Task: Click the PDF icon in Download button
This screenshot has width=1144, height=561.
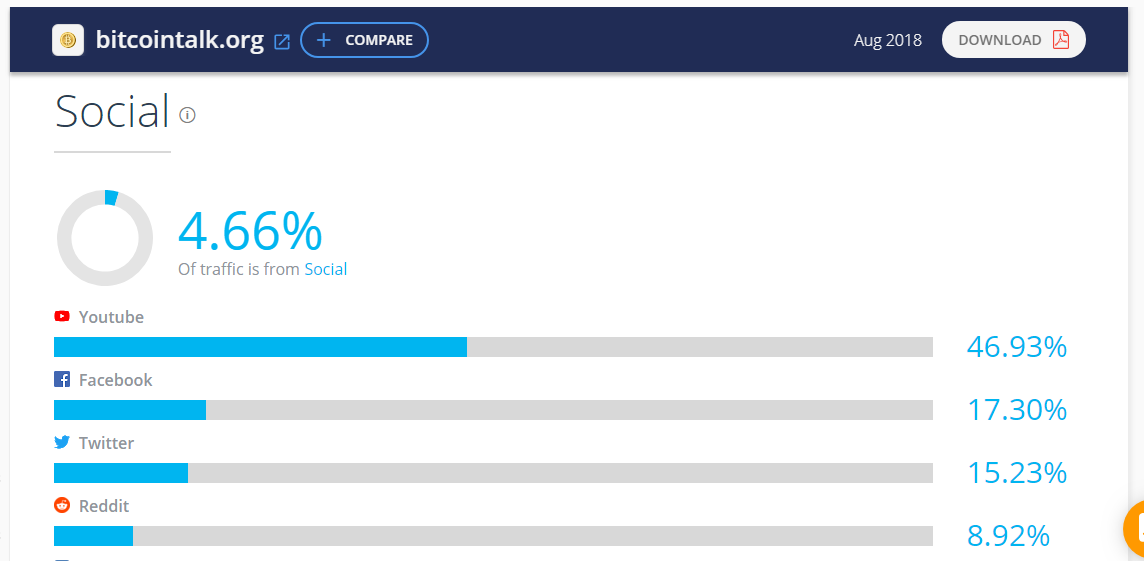Action: [x=1061, y=39]
